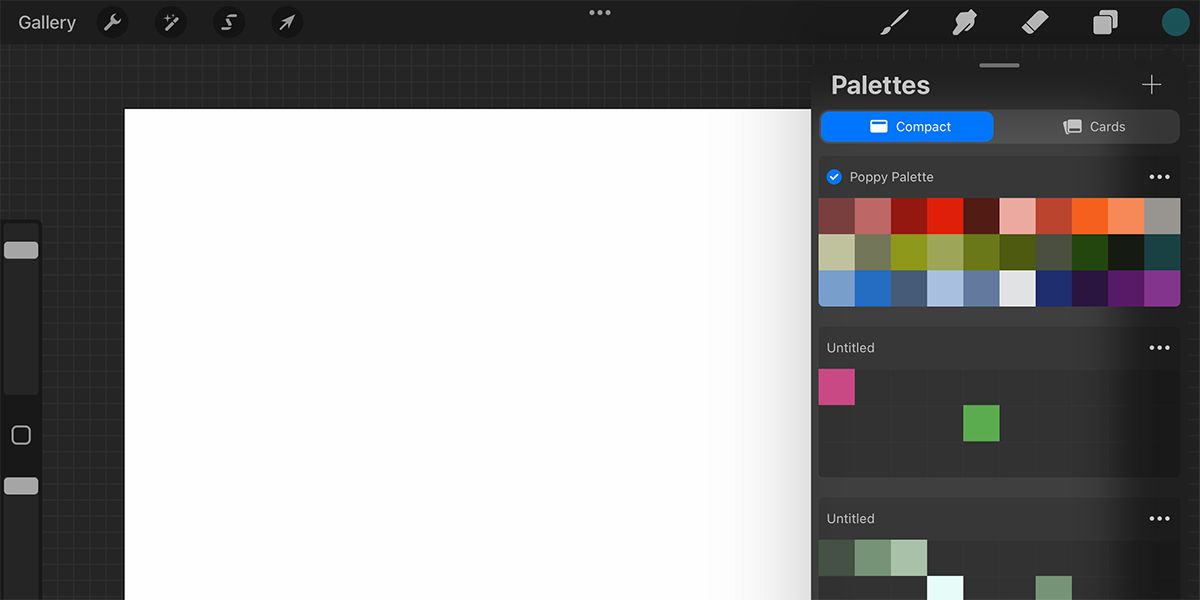
Task: Open the Brush Library
Action: [x=893, y=21]
